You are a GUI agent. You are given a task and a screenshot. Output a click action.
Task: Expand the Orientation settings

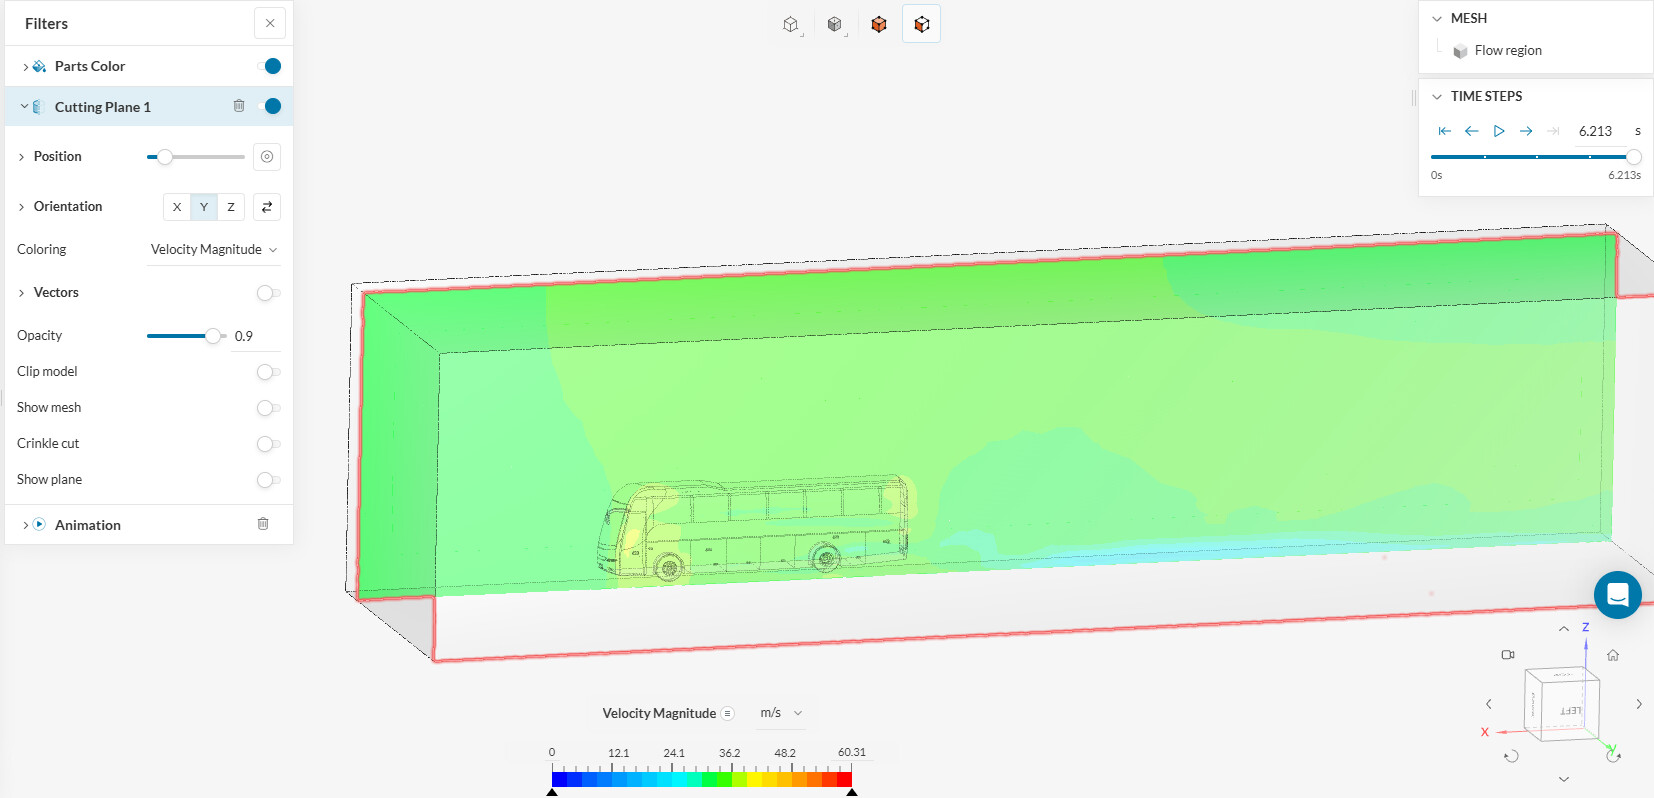point(21,207)
